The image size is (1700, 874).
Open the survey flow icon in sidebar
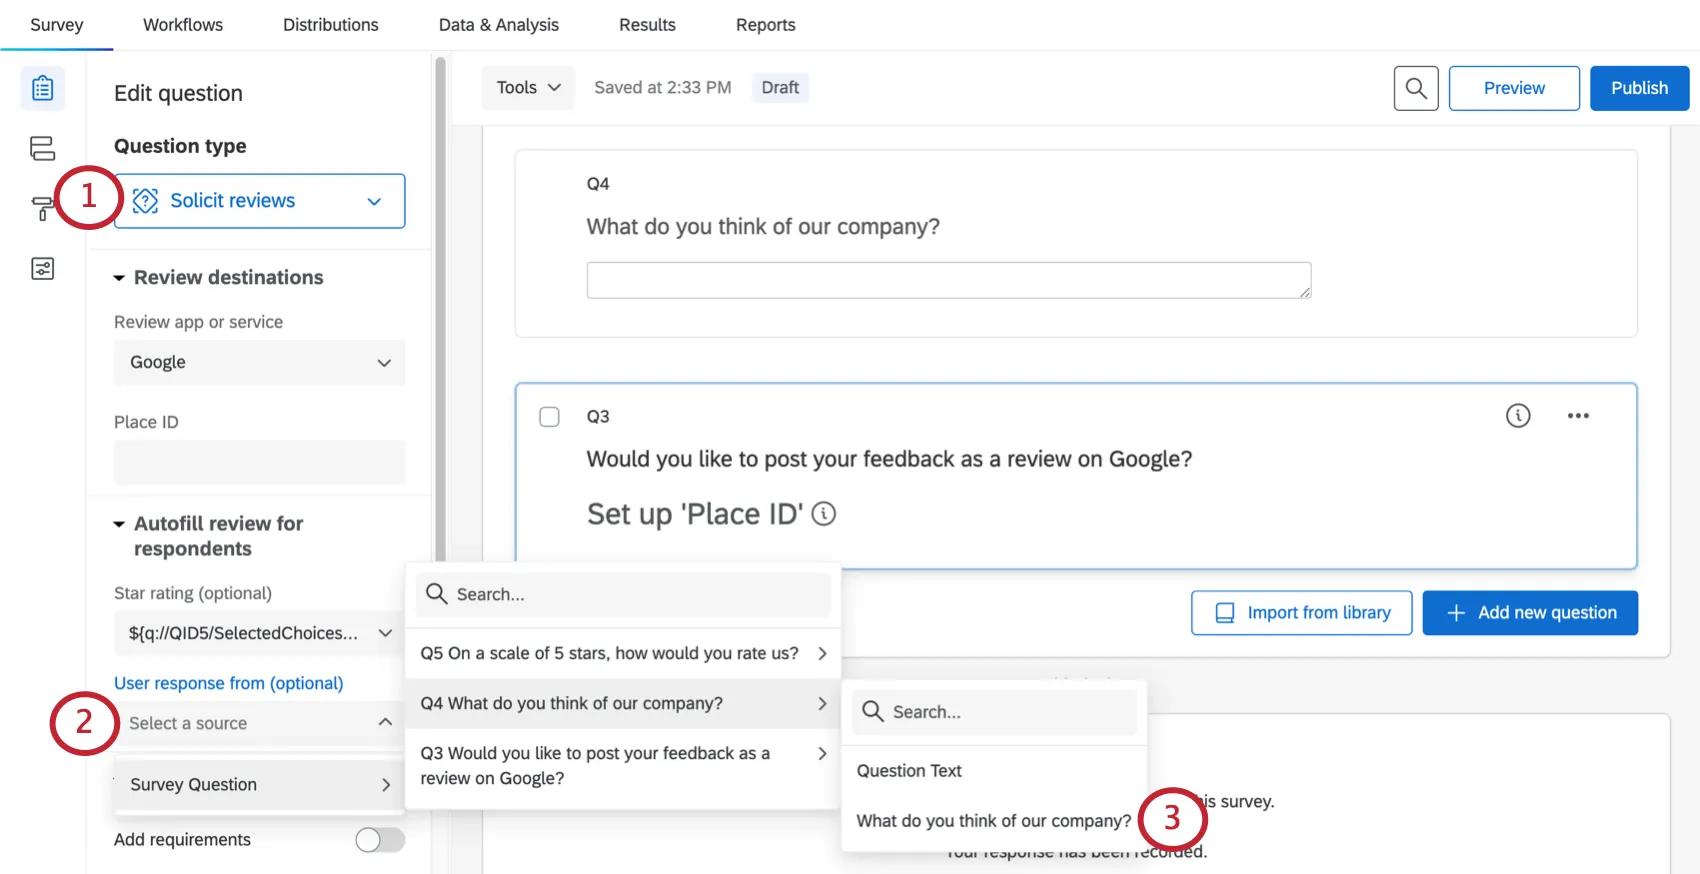point(42,149)
